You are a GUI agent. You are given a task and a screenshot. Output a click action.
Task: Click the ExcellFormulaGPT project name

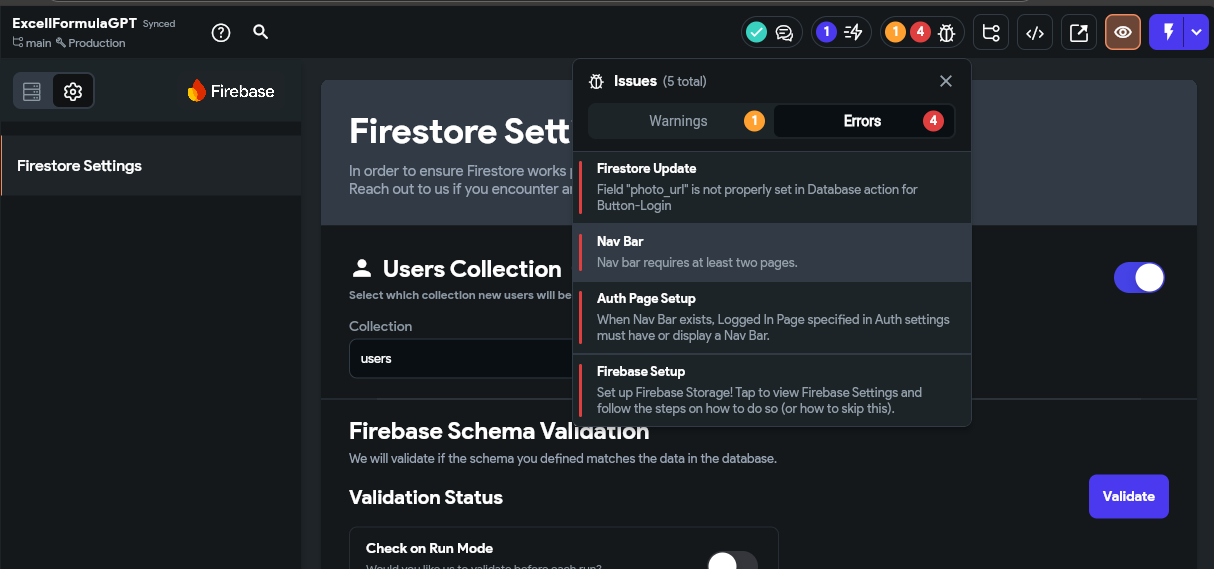tap(74, 23)
